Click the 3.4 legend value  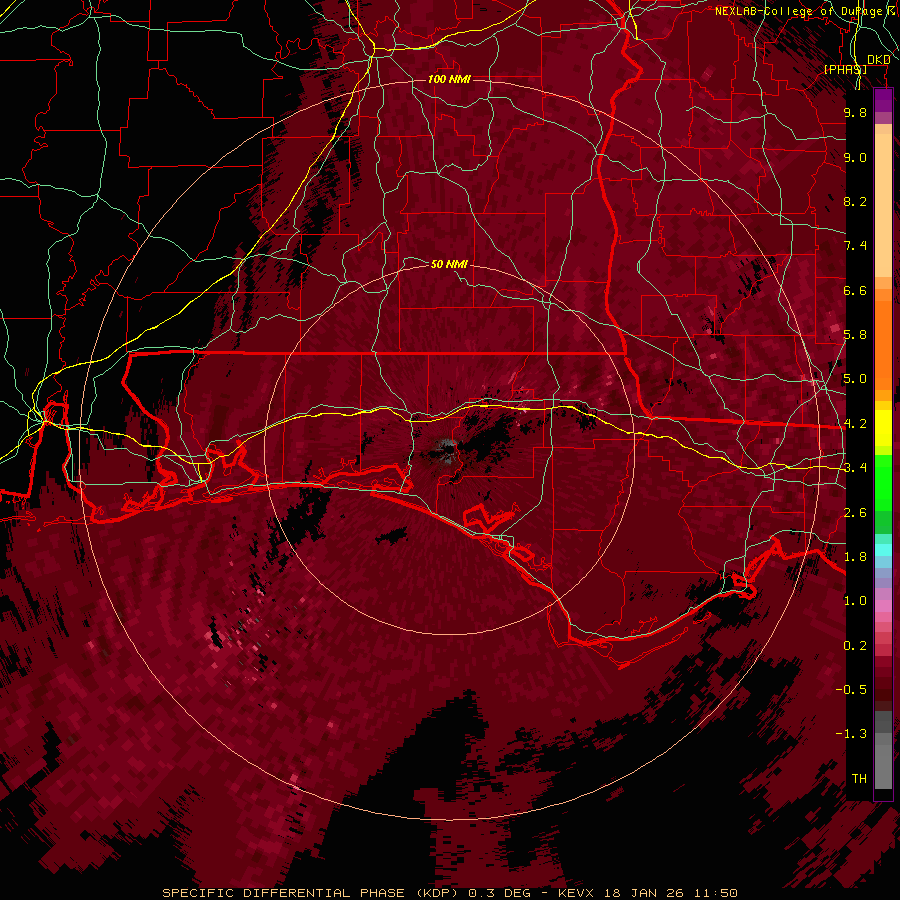click(855, 468)
